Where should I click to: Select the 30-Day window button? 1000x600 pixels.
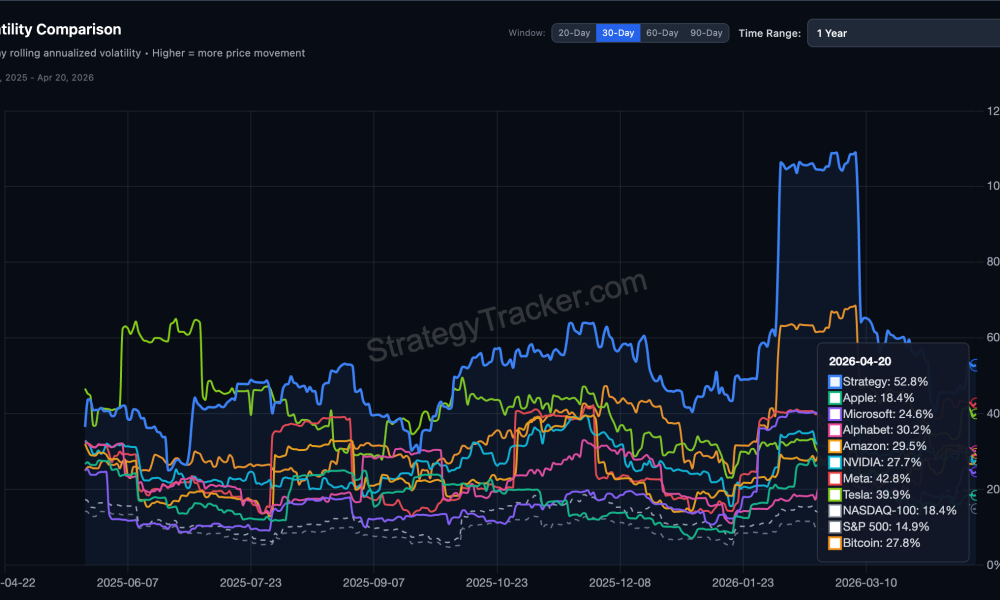618,32
